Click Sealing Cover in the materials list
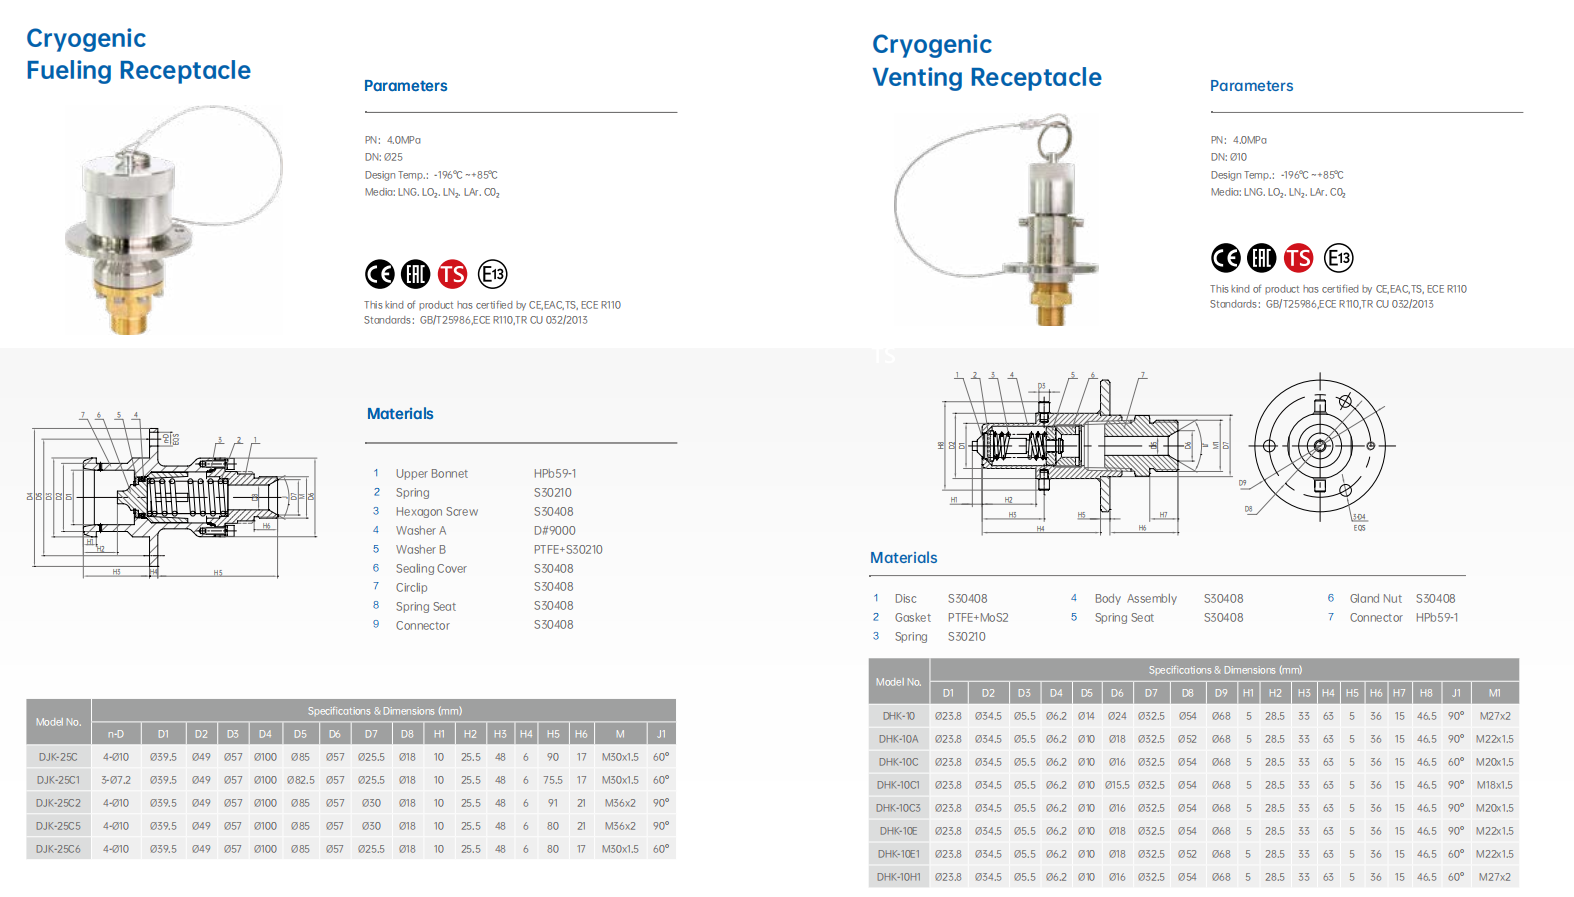 click(431, 569)
